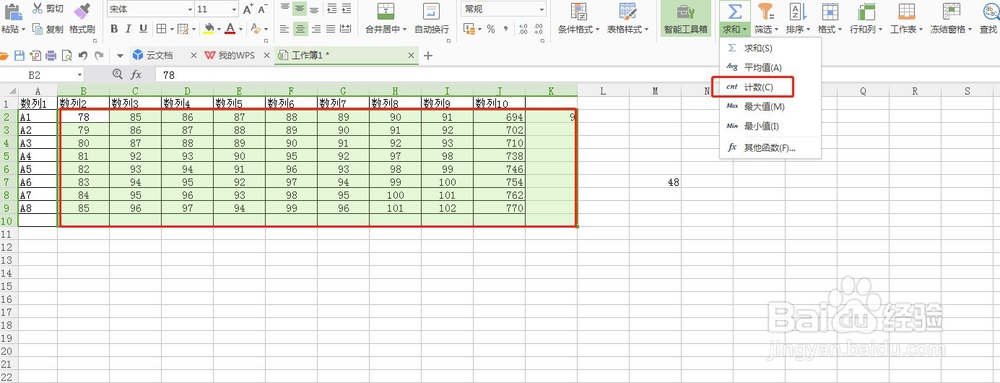Click the Save icon in quick toolbar
Image resolution: width=1000 pixels, height=383 pixels.
coord(19,55)
